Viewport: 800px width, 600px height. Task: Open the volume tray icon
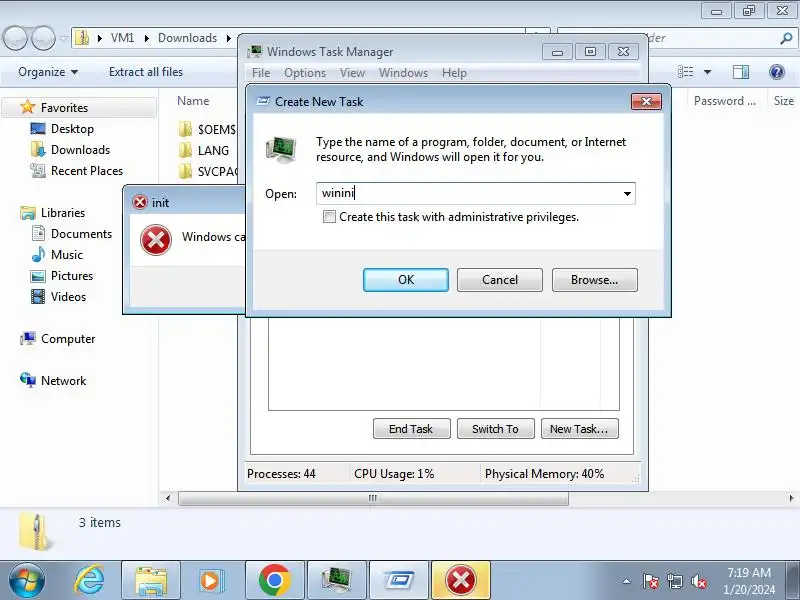698,581
